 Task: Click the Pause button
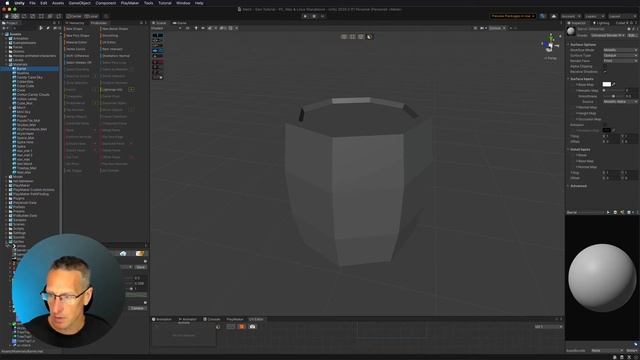(314, 16)
